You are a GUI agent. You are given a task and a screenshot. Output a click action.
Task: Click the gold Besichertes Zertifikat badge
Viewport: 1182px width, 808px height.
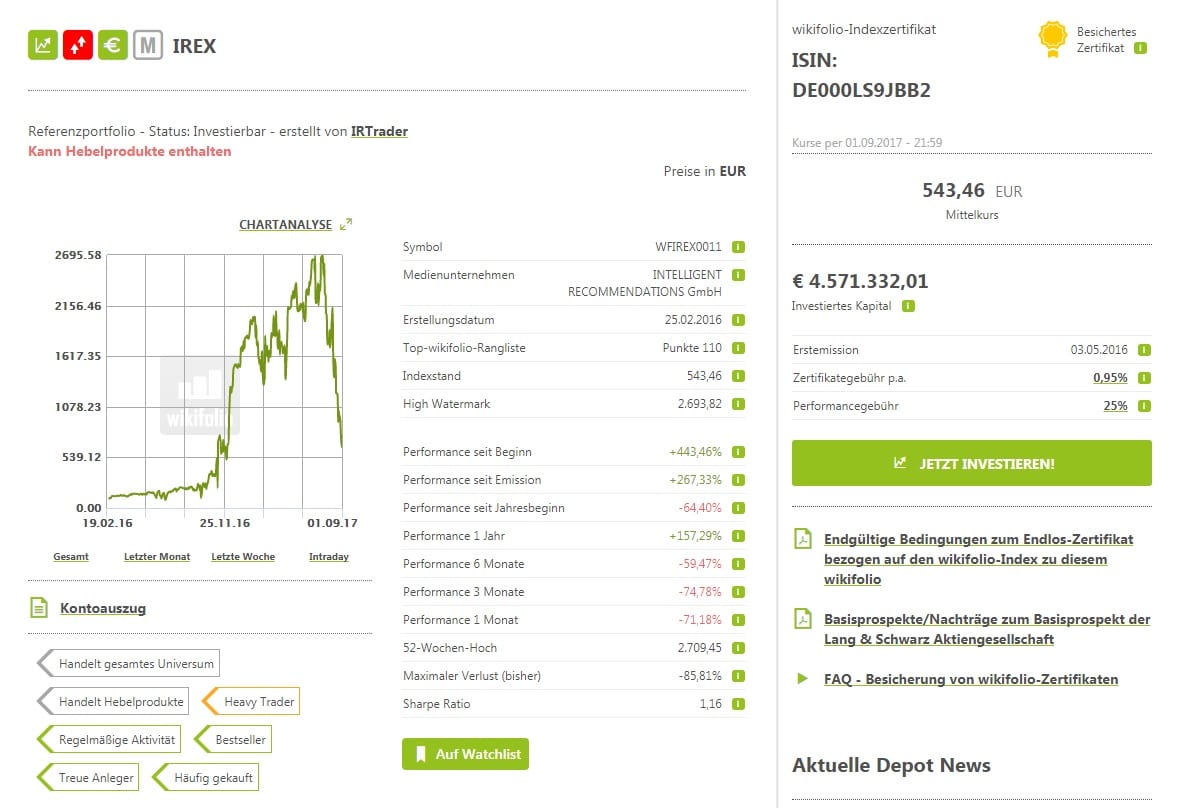click(1053, 39)
